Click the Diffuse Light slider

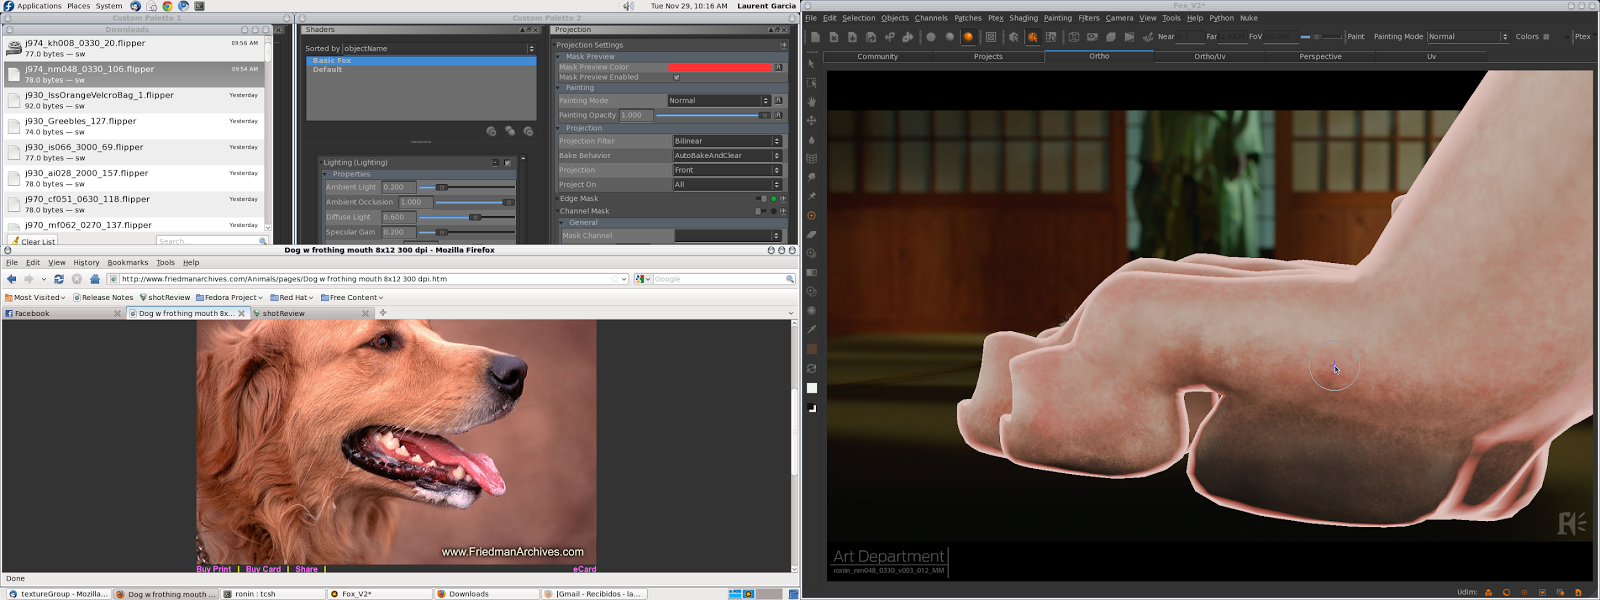466,217
